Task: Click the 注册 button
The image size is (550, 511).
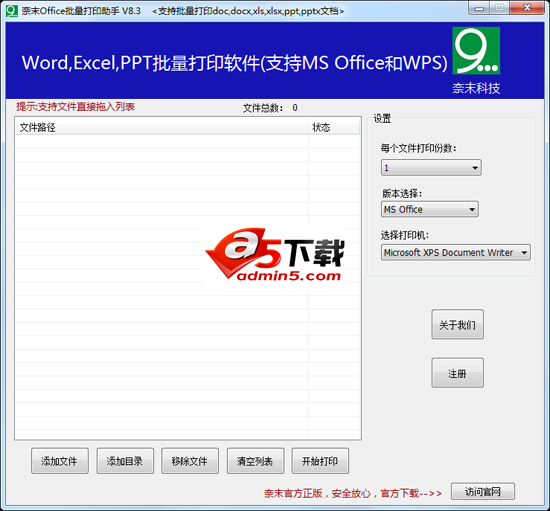Action: tap(457, 373)
